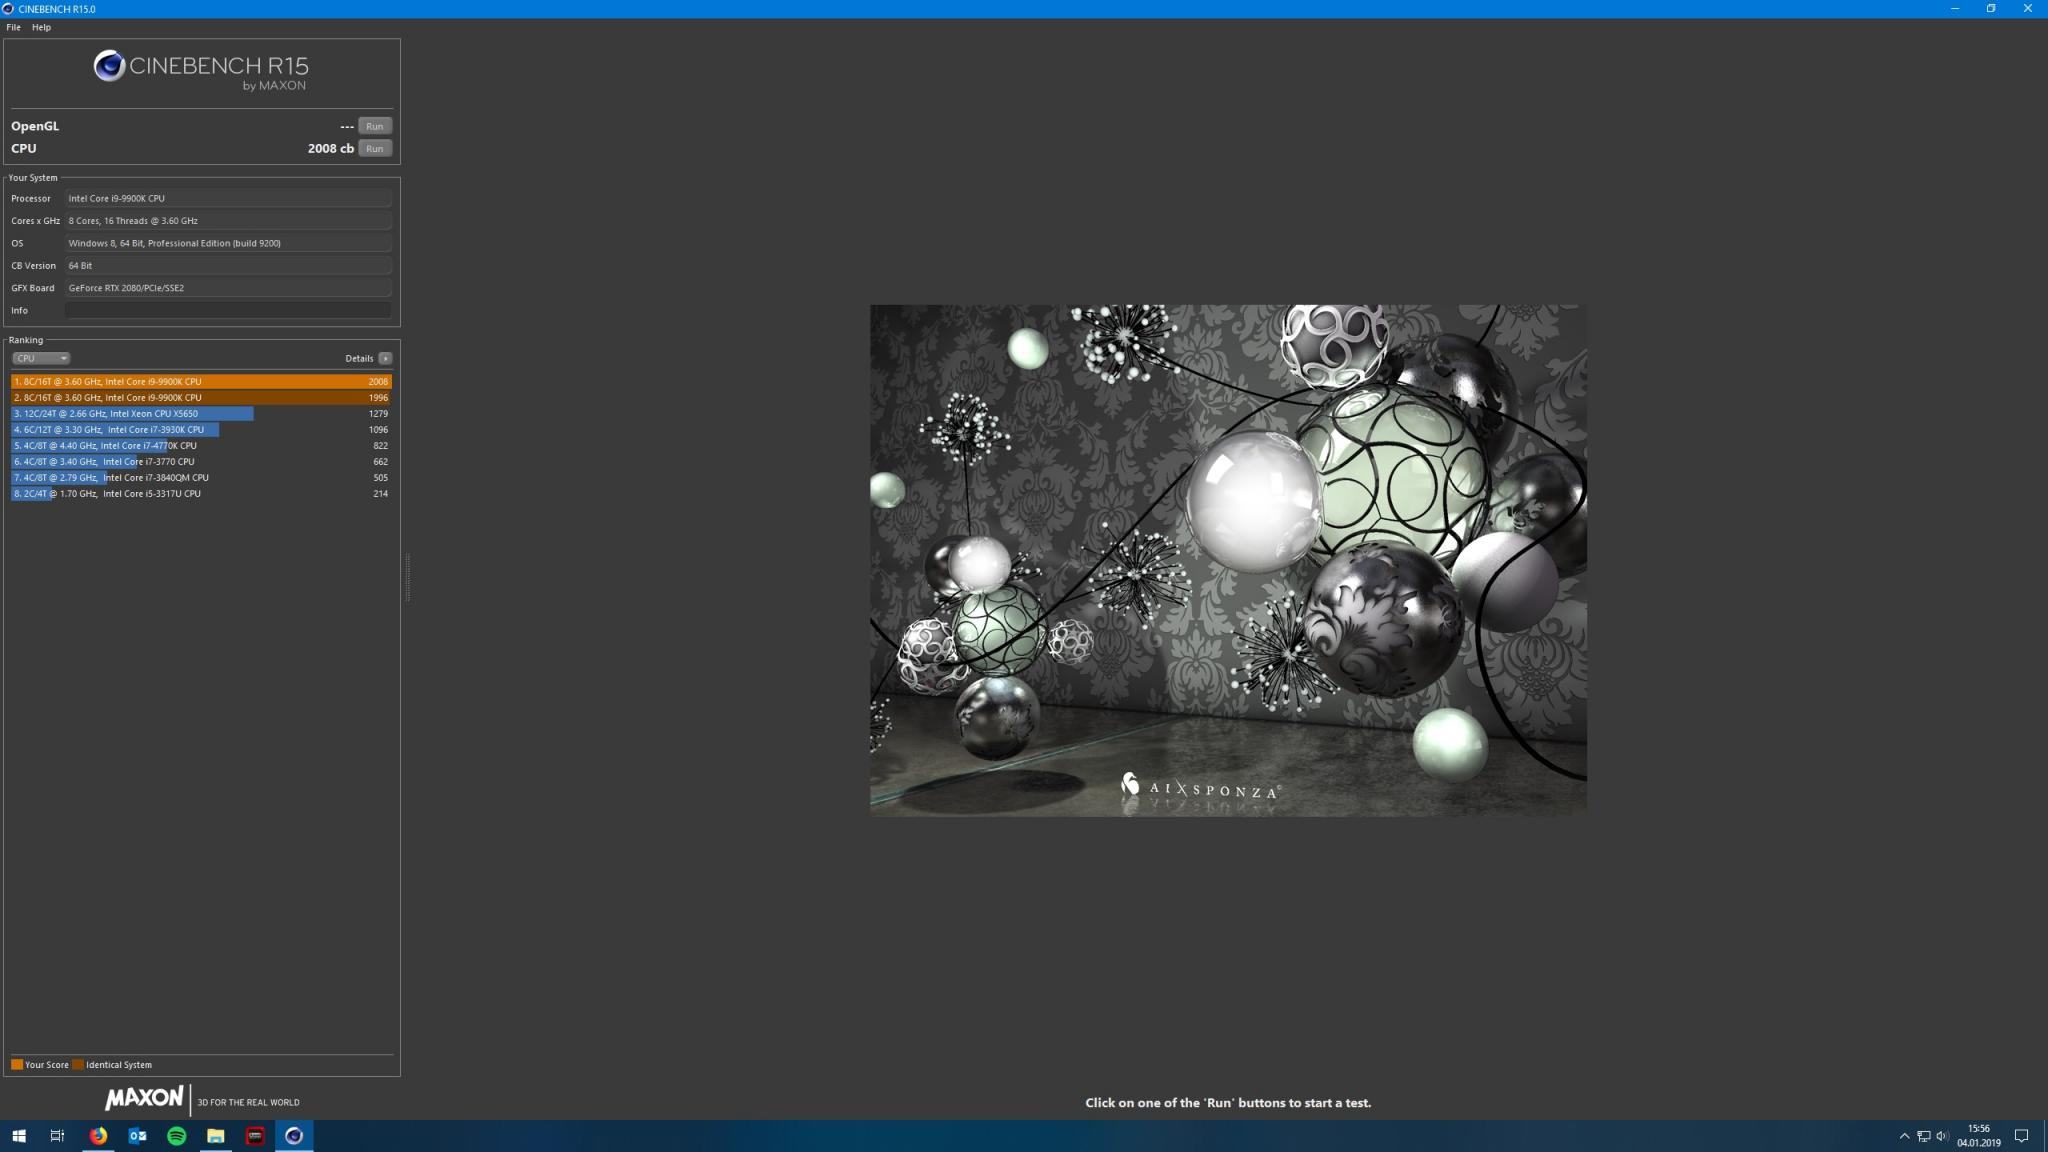
Task: Open Firefox from the taskbar
Action: point(98,1136)
